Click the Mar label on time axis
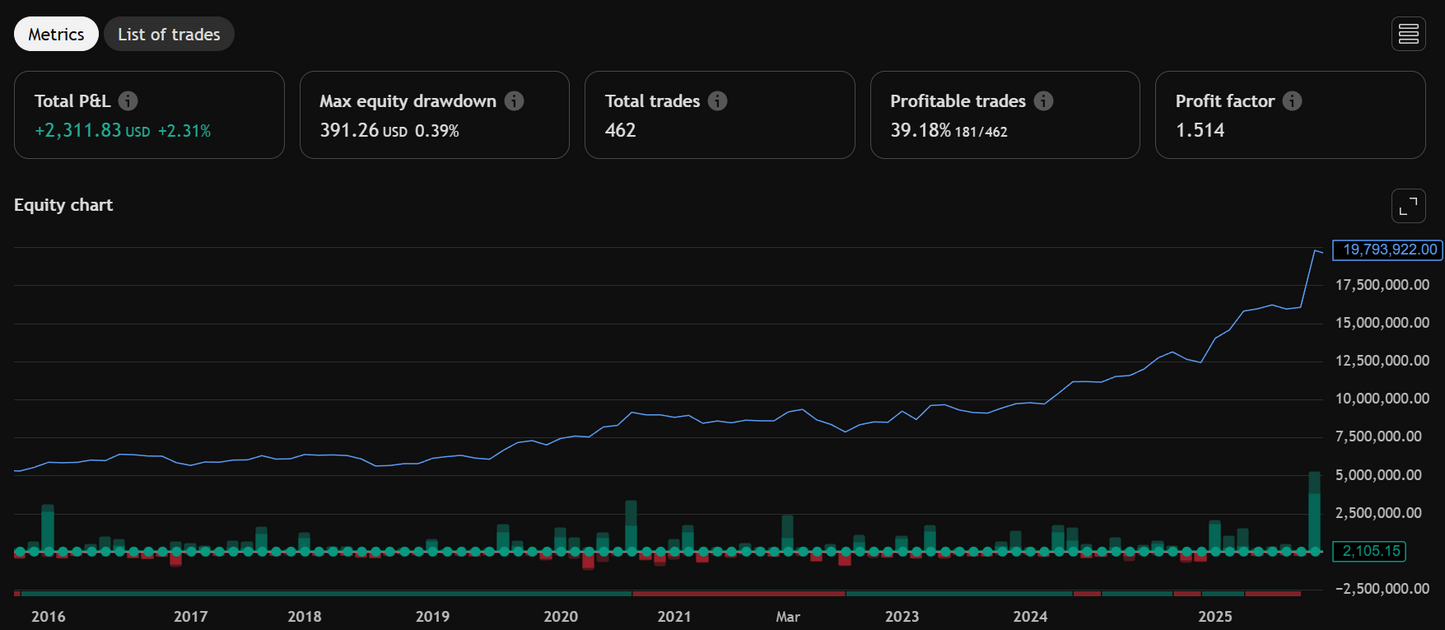The height and width of the screenshot is (630, 1445). pos(789,617)
